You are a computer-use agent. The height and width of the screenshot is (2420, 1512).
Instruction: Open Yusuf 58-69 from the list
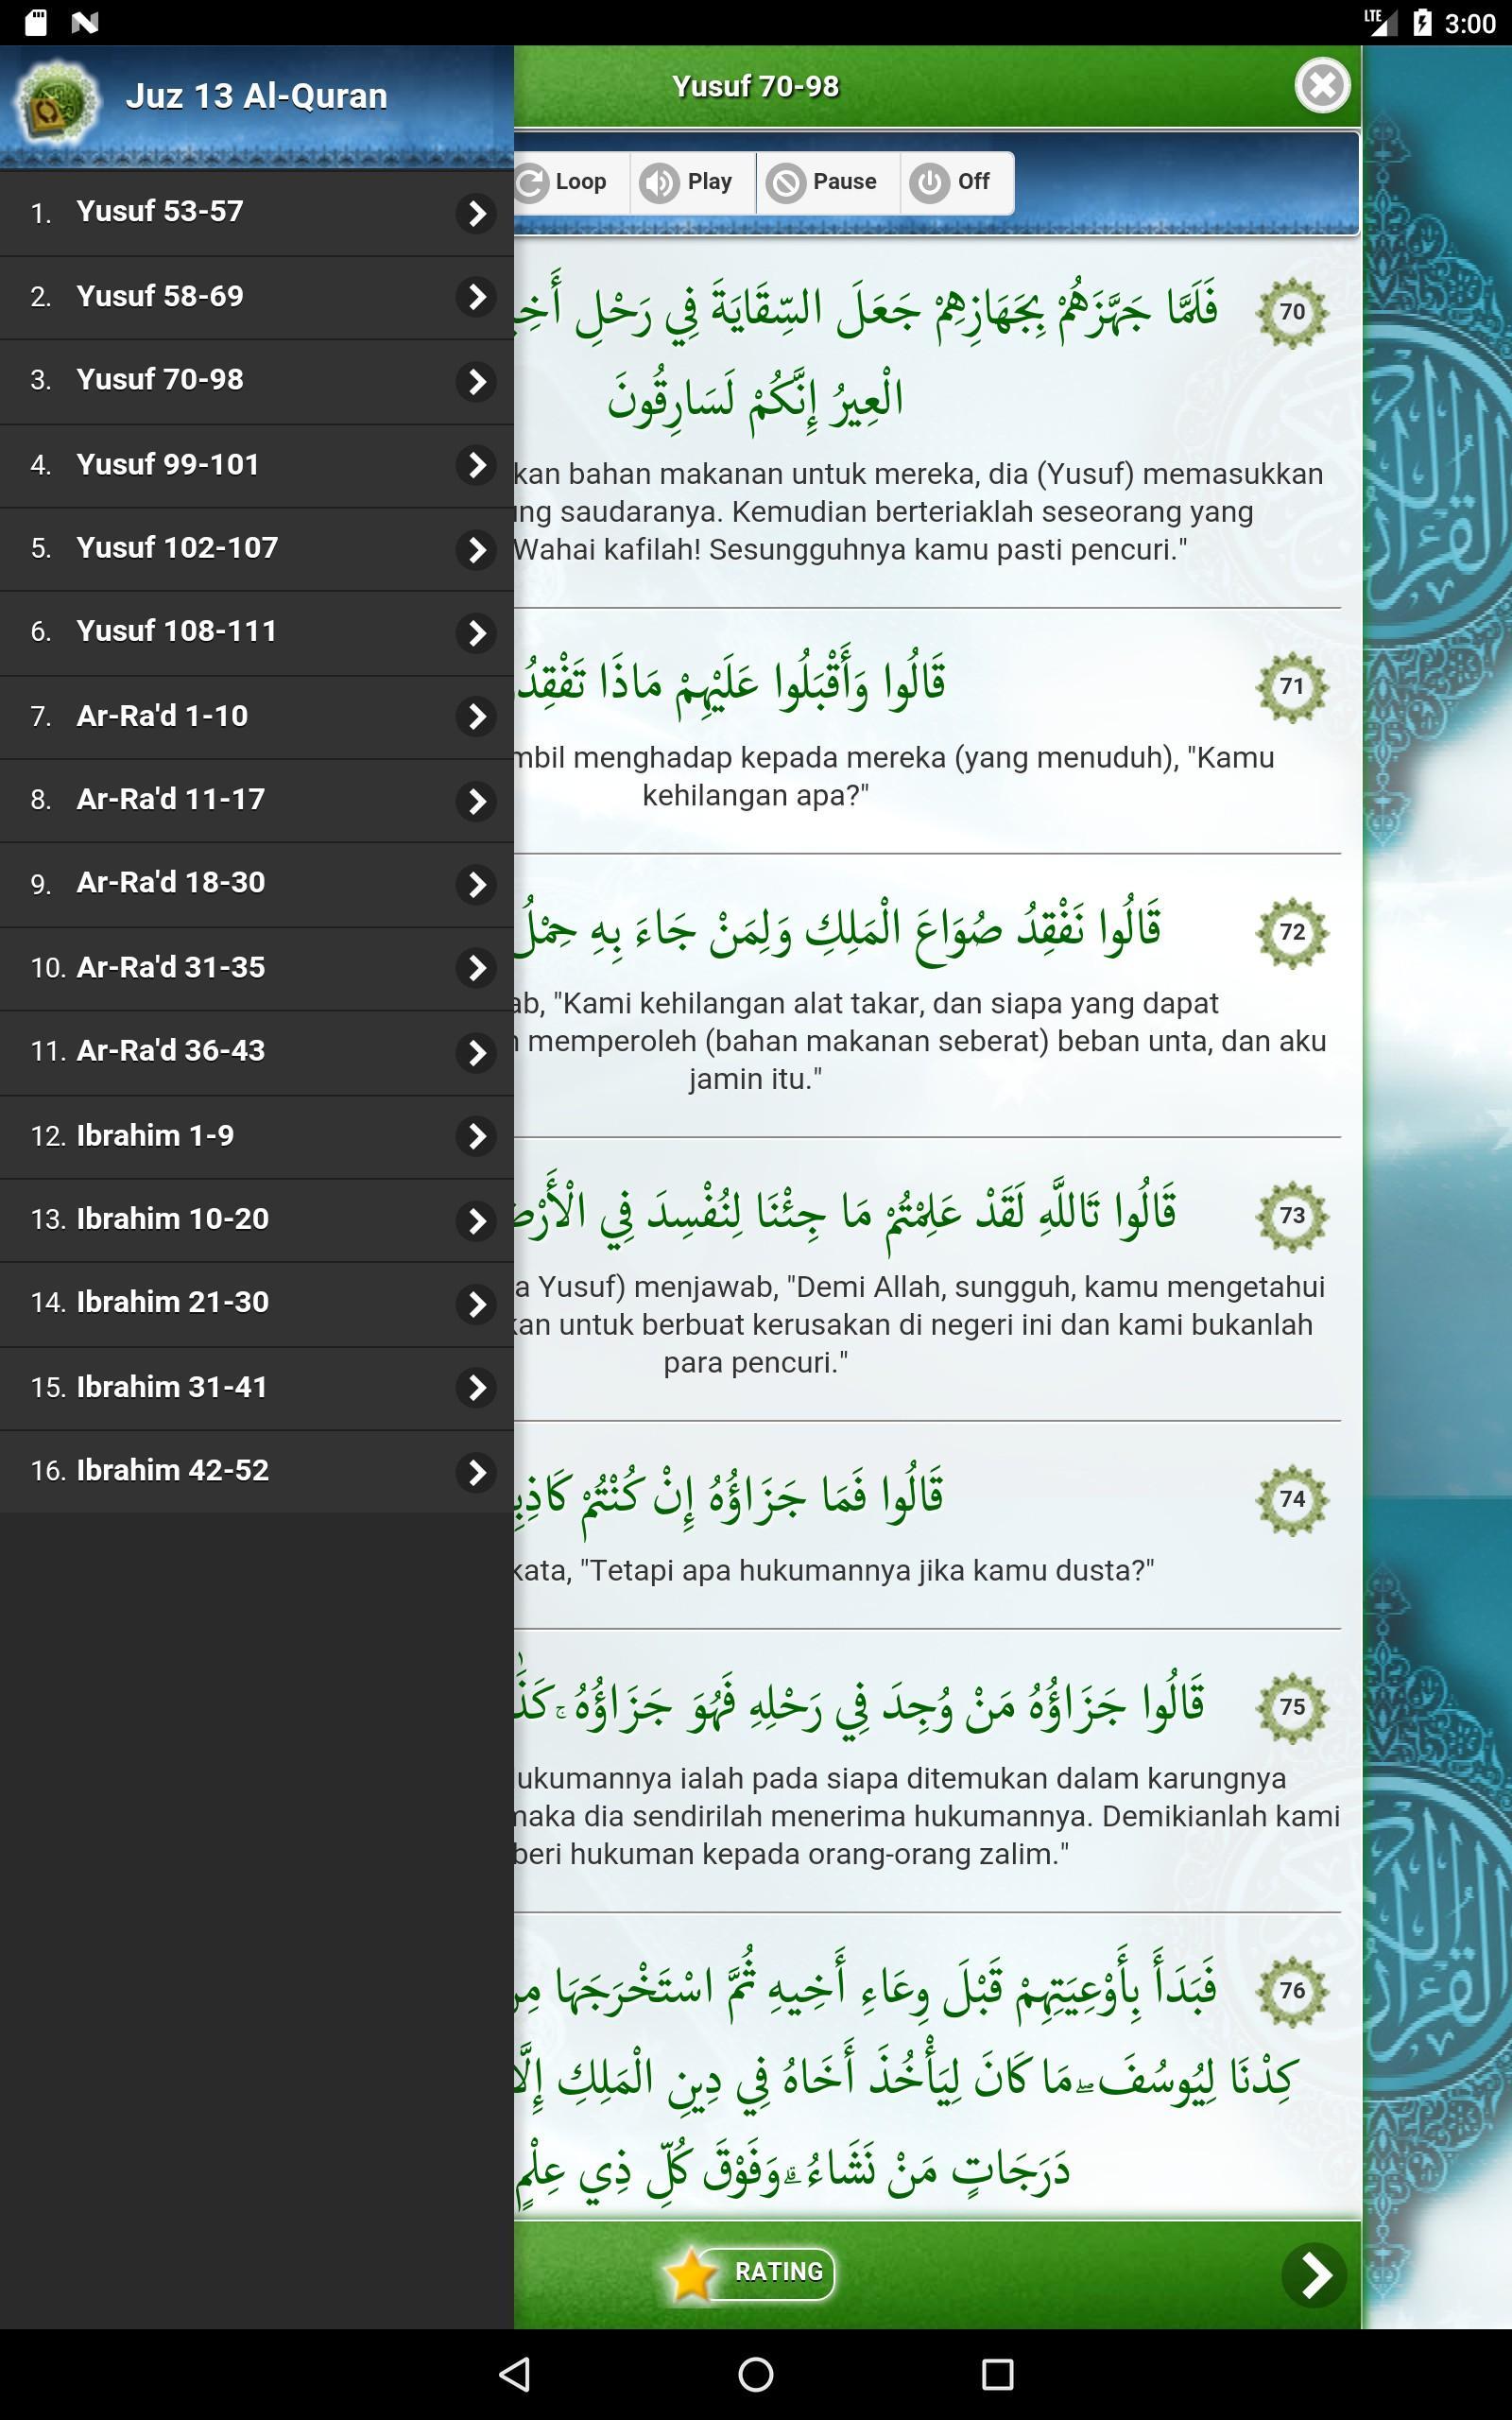point(257,297)
